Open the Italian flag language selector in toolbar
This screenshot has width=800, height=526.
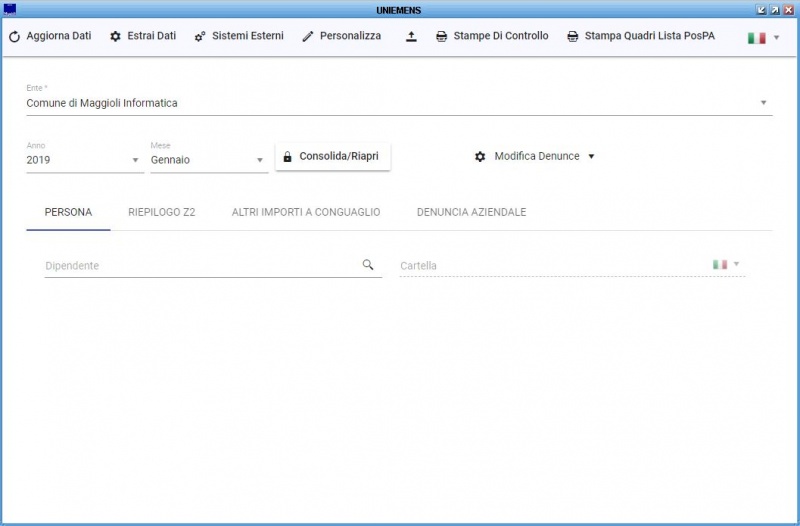(763, 37)
